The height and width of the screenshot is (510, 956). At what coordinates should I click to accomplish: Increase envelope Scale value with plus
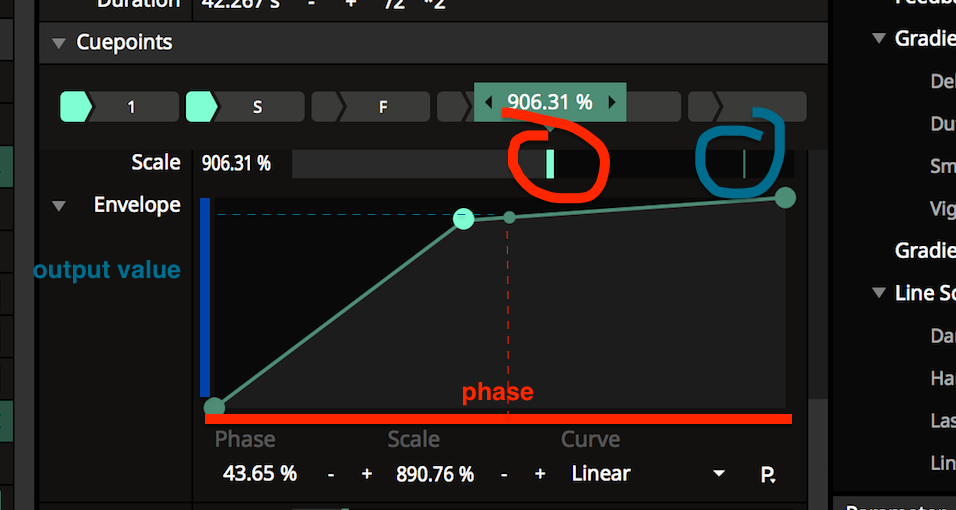point(540,474)
